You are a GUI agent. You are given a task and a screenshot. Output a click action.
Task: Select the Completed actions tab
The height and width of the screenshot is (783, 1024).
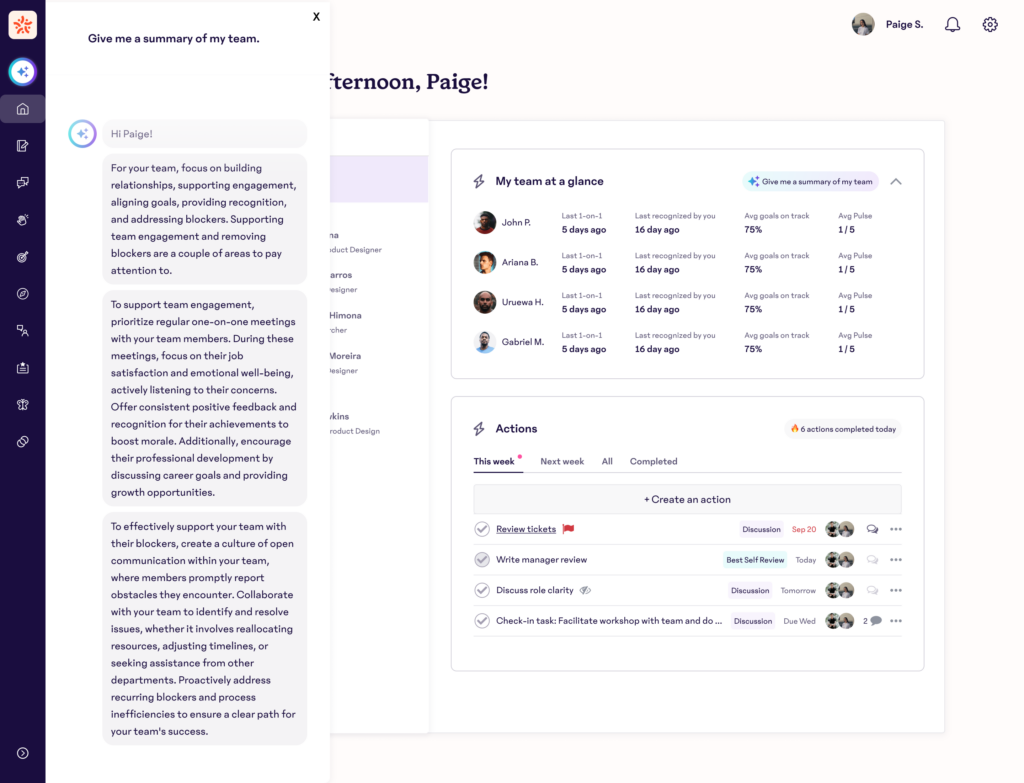point(653,462)
